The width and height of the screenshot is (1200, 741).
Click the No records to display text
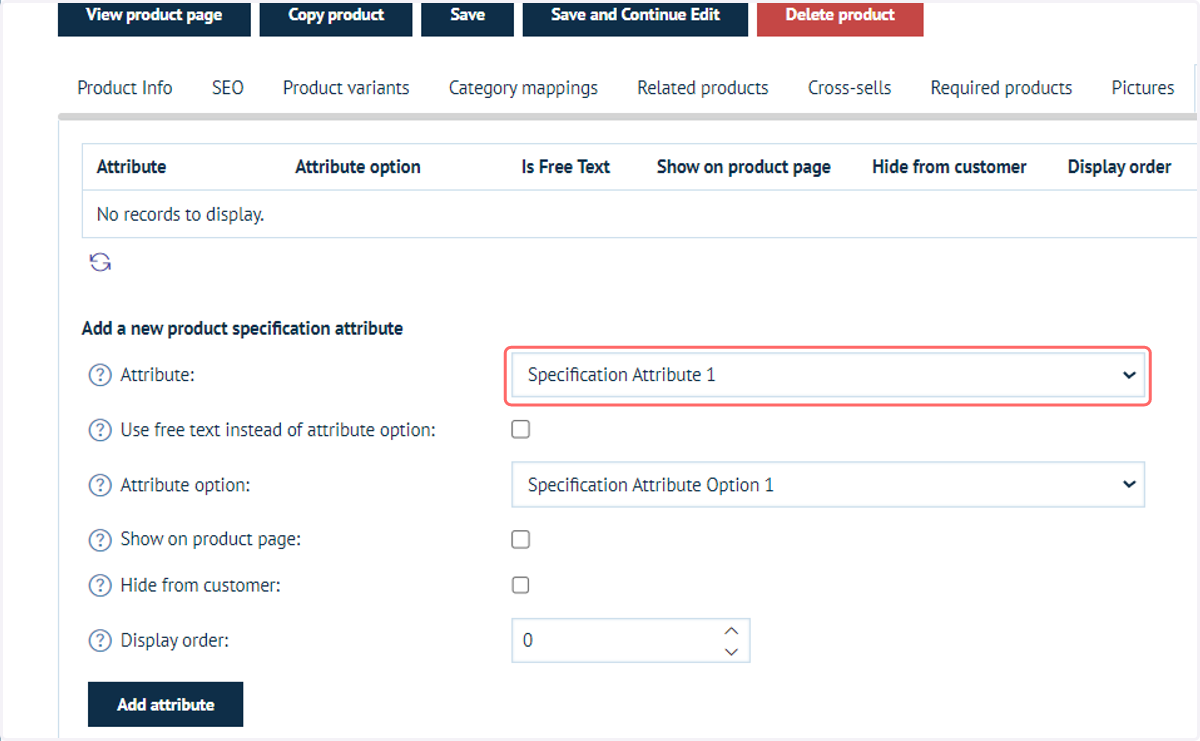[180, 214]
